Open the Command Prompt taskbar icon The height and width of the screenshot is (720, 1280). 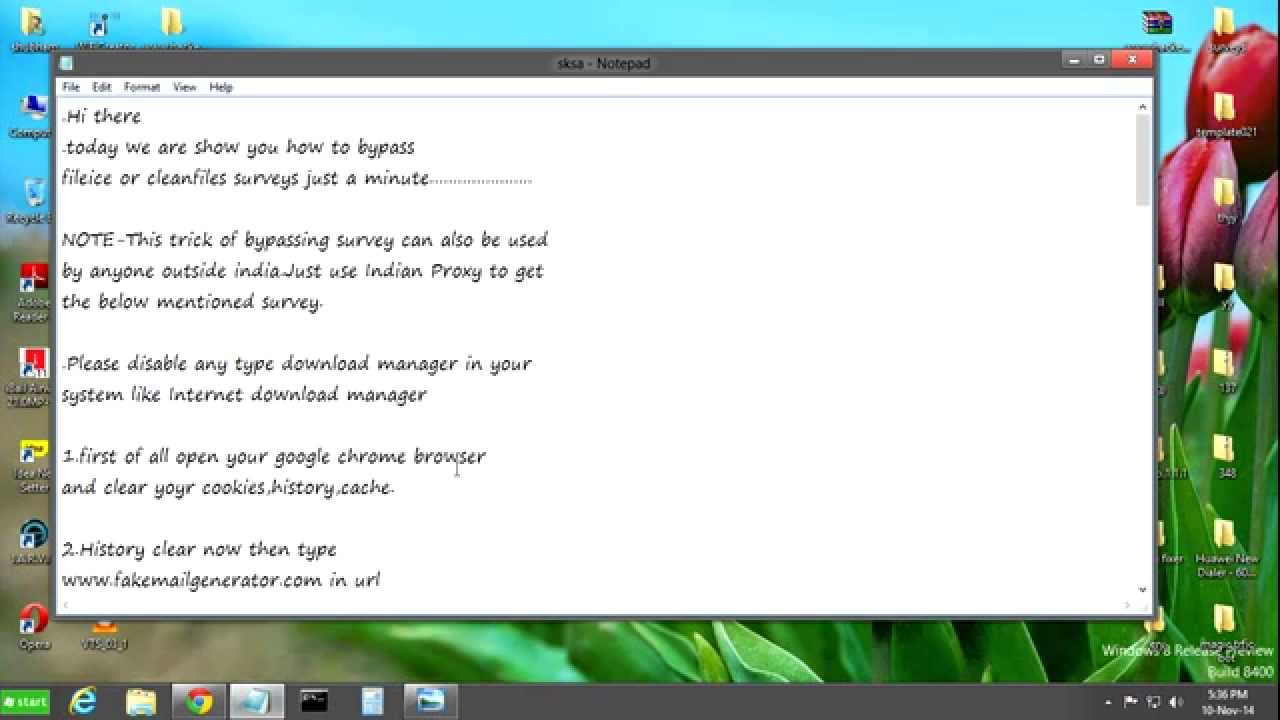click(x=315, y=700)
